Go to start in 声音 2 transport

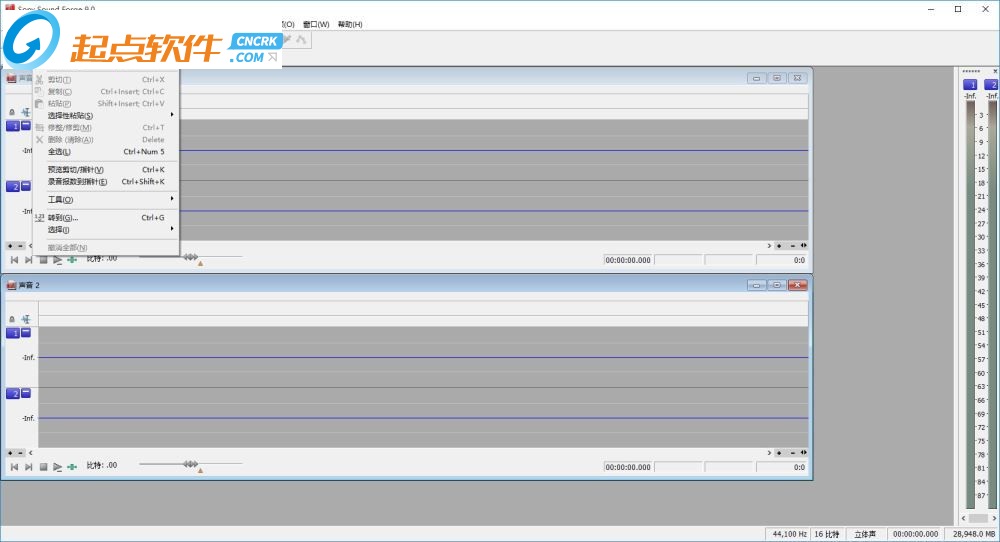pos(14,467)
